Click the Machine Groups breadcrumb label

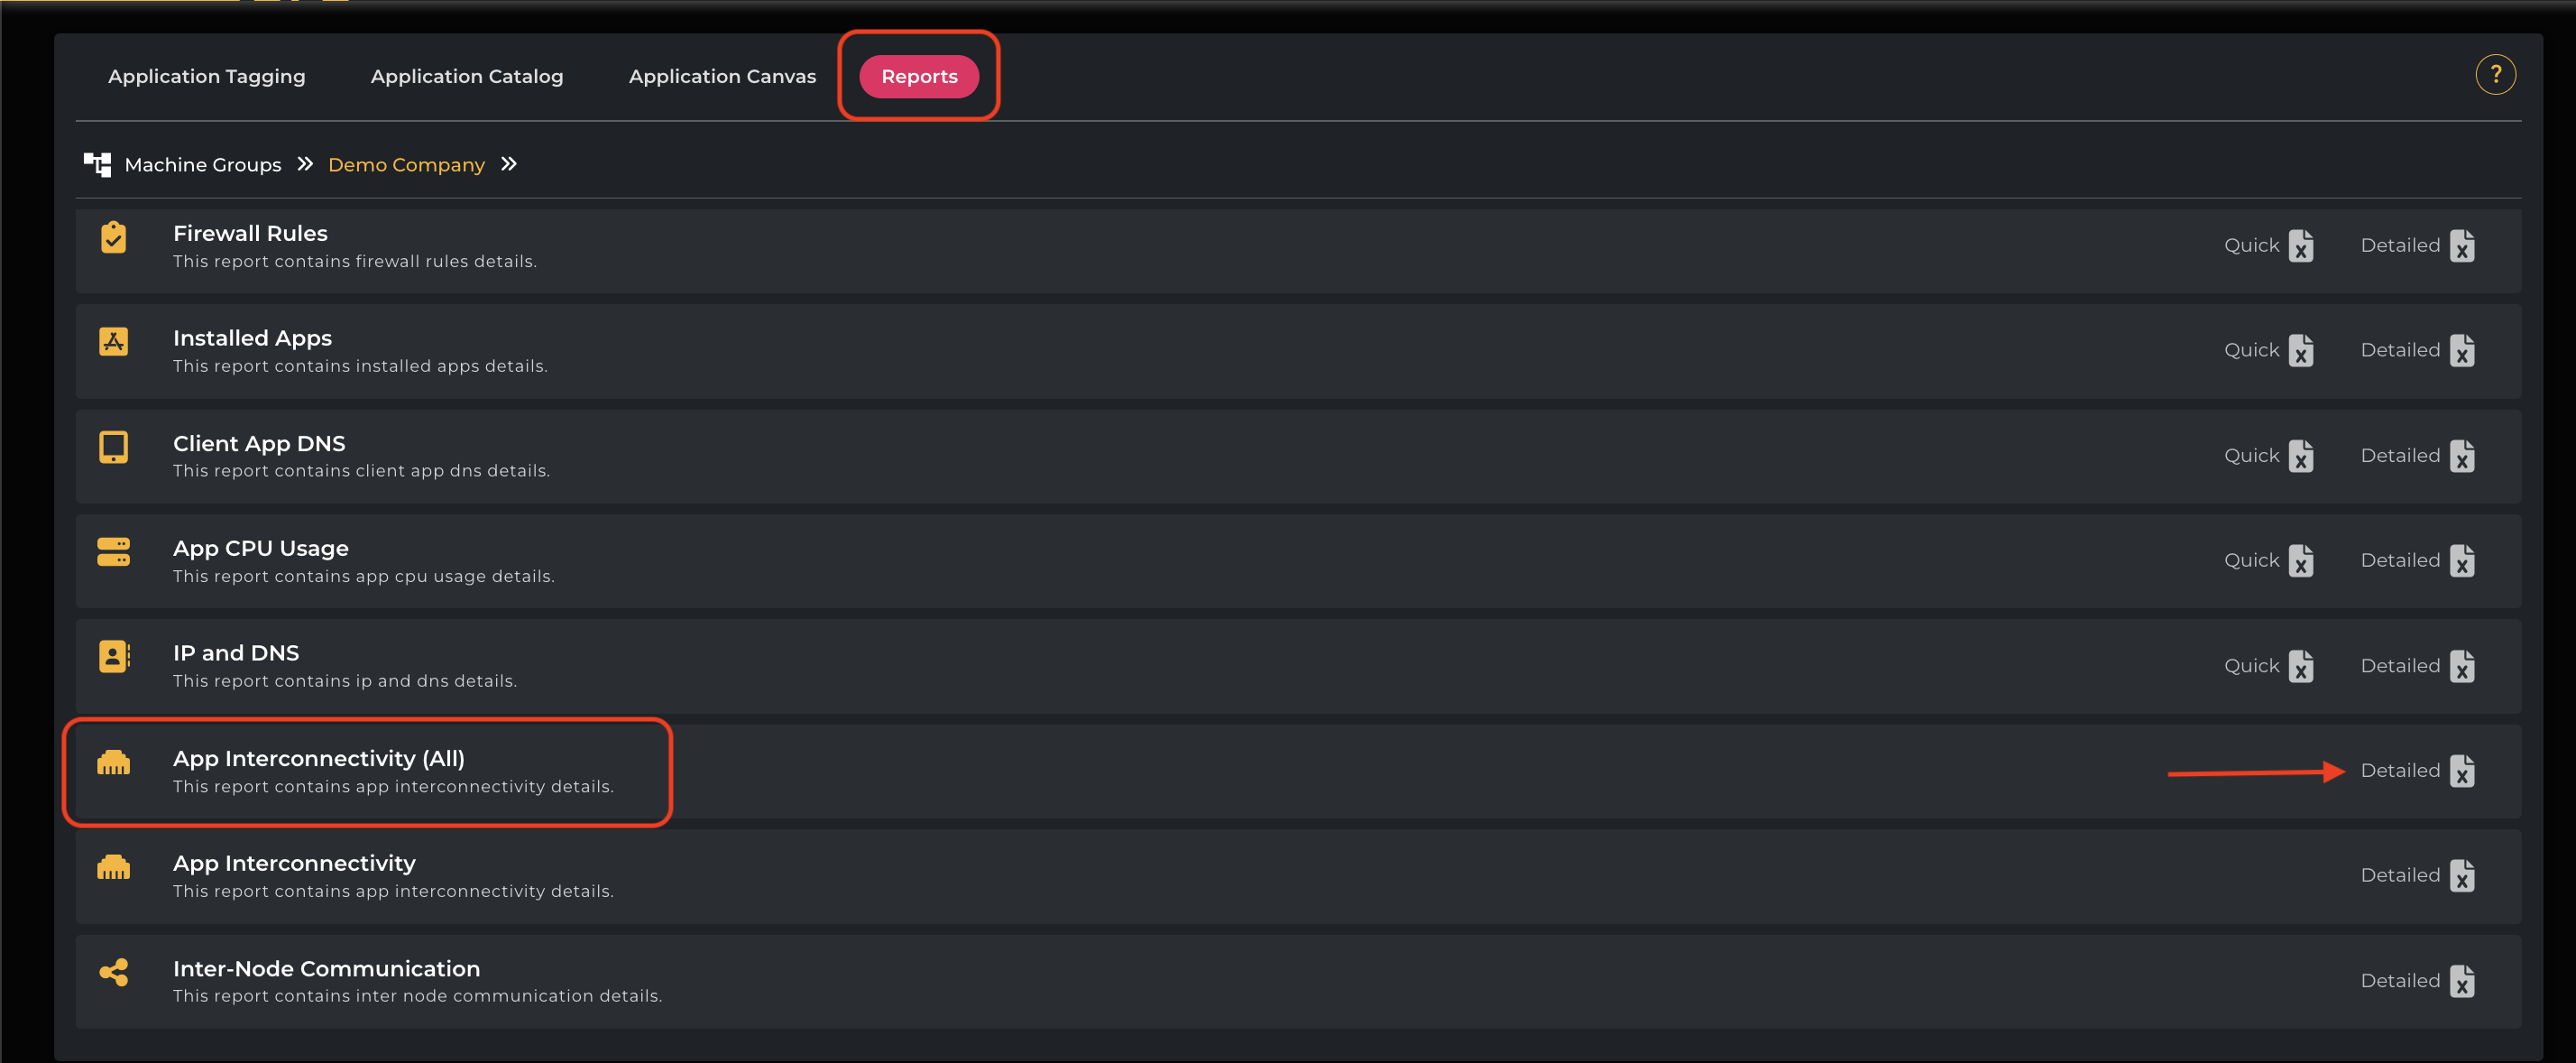tap(203, 165)
